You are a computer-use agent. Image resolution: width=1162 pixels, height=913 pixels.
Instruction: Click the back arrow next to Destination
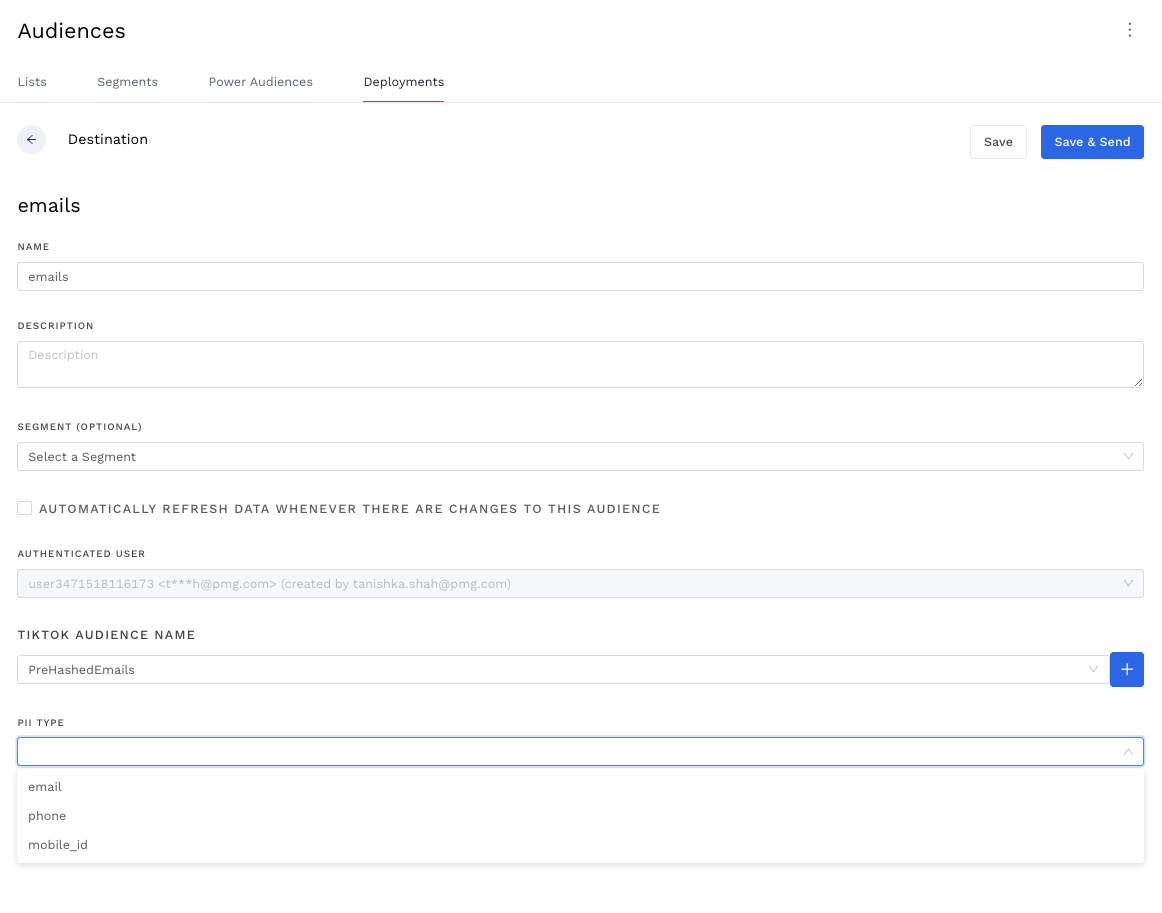click(31, 139)
